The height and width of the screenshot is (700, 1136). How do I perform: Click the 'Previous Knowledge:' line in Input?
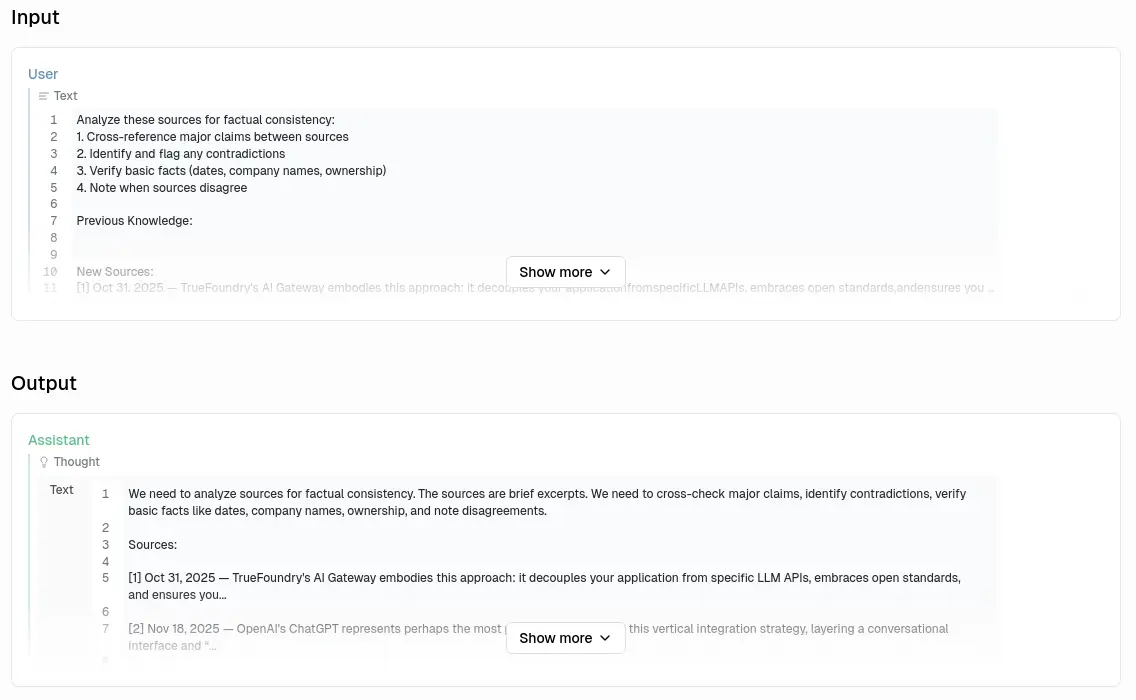click(134, 221)
